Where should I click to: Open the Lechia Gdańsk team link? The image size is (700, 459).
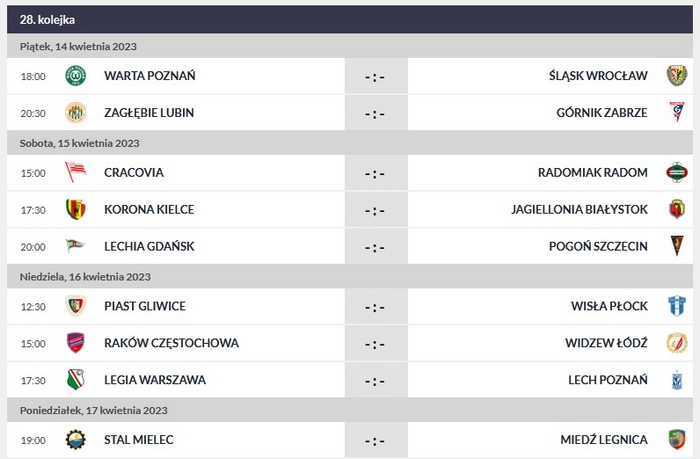click(149, 246)
